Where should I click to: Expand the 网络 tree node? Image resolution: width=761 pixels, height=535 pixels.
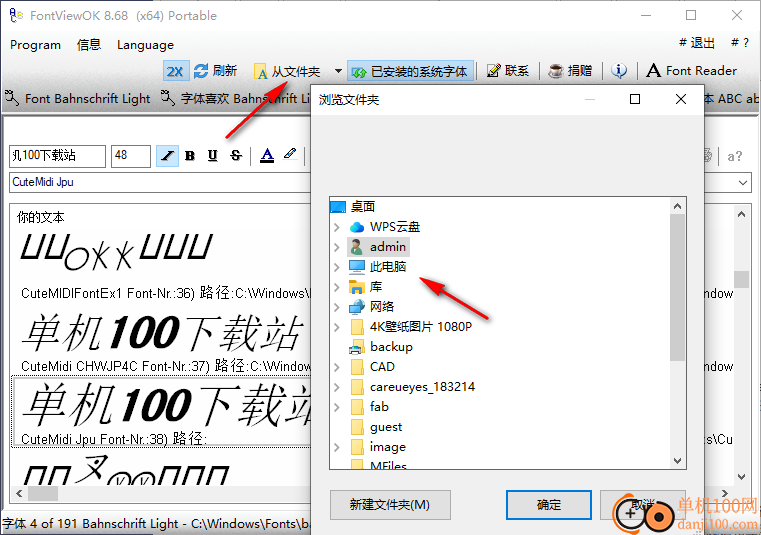coord(337,307)
